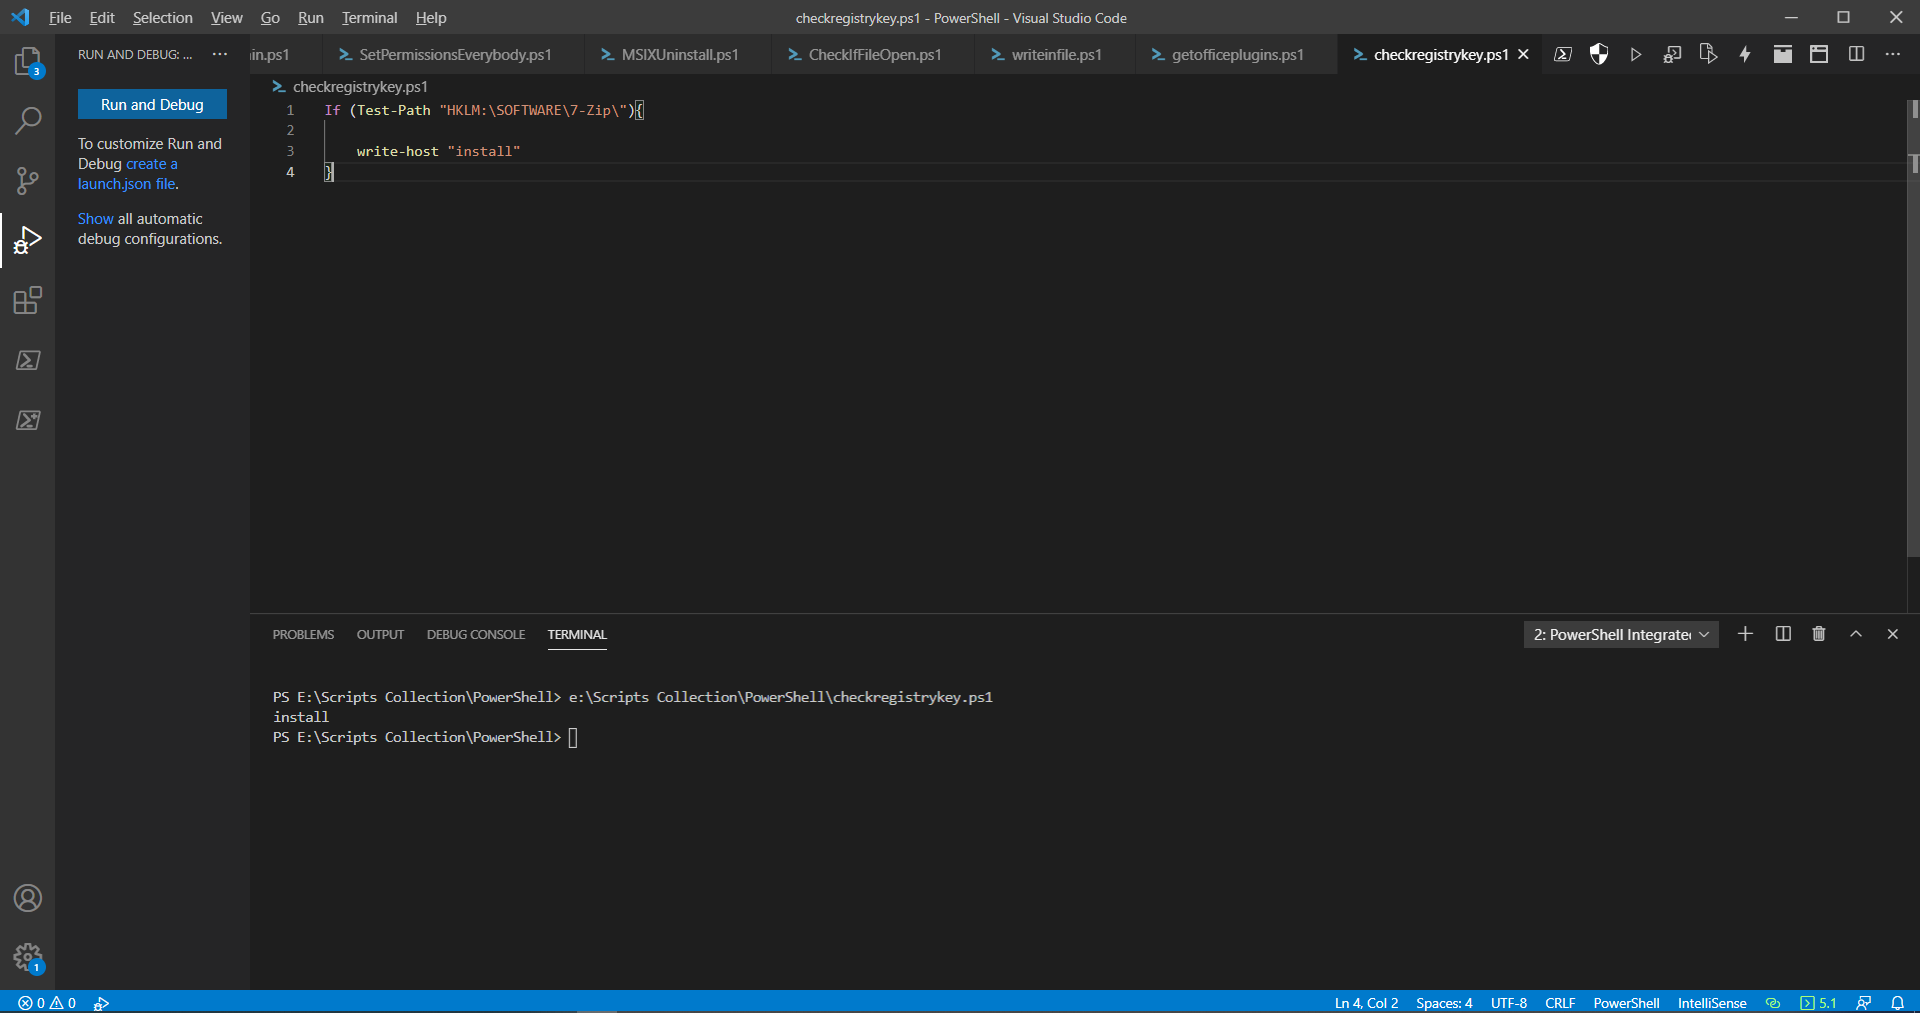The width and height of the screenshot is (1920, 1013).
Task: Kill terminal with trash icon
Action: [x=1819, y=634]
